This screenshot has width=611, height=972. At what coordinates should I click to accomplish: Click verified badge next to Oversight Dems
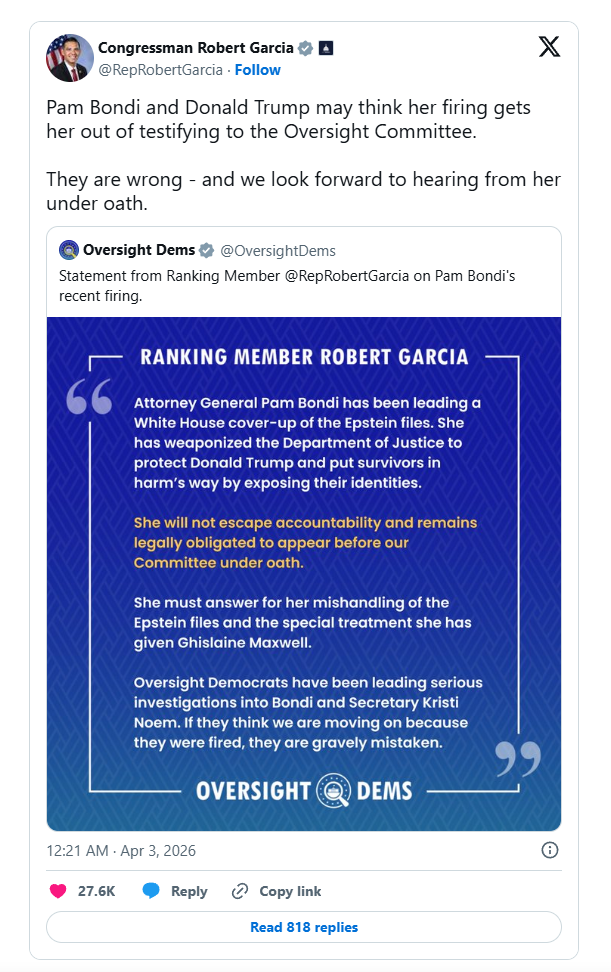206,250
